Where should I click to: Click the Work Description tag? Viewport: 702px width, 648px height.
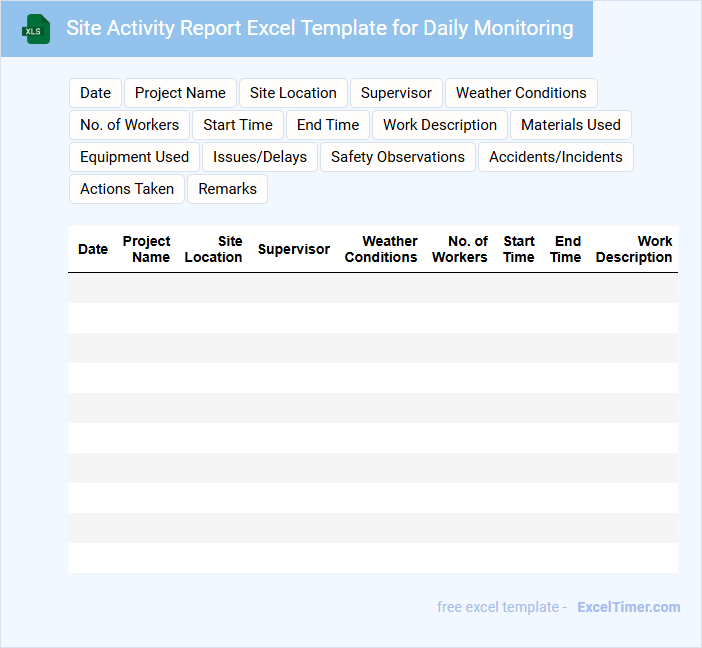click(440, 125)
